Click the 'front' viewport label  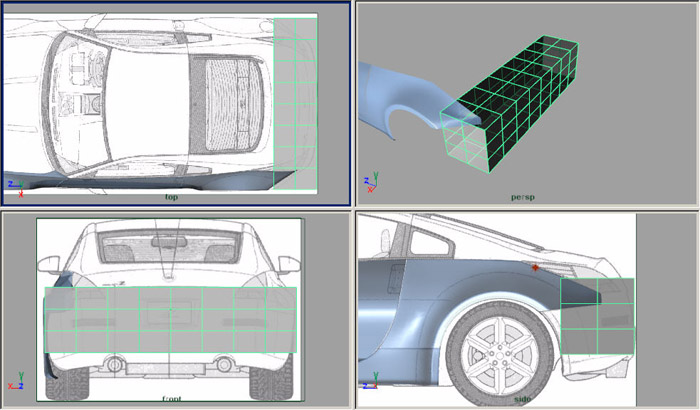171,397
